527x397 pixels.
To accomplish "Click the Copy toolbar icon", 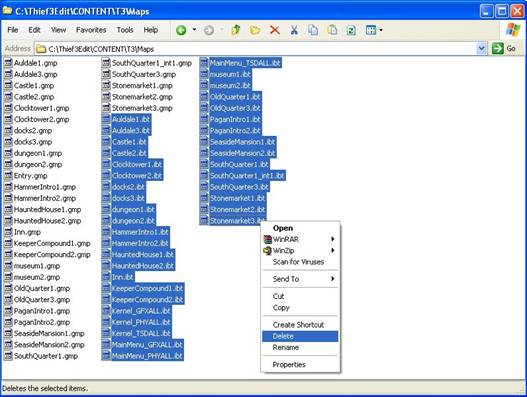I will (x=313, y=30).
